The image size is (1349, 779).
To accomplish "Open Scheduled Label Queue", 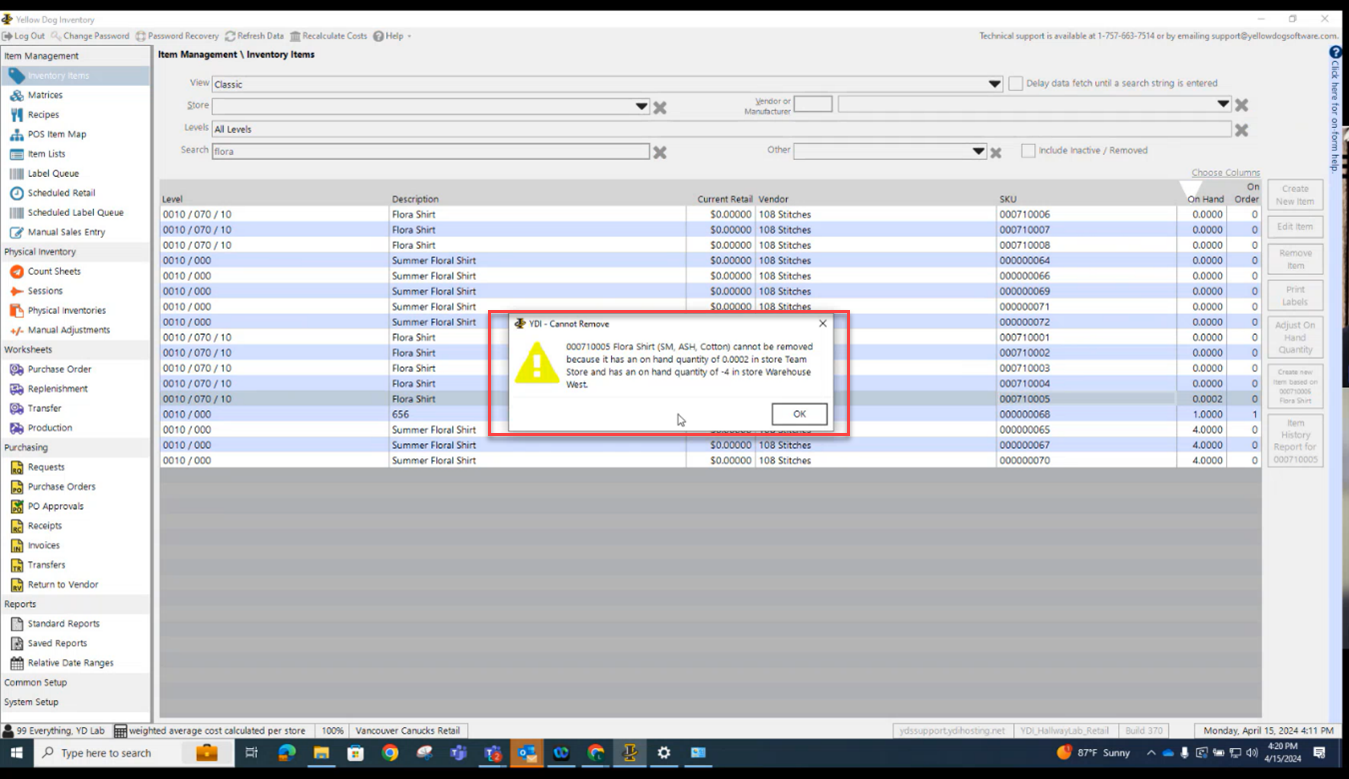I will click(75, 212).
